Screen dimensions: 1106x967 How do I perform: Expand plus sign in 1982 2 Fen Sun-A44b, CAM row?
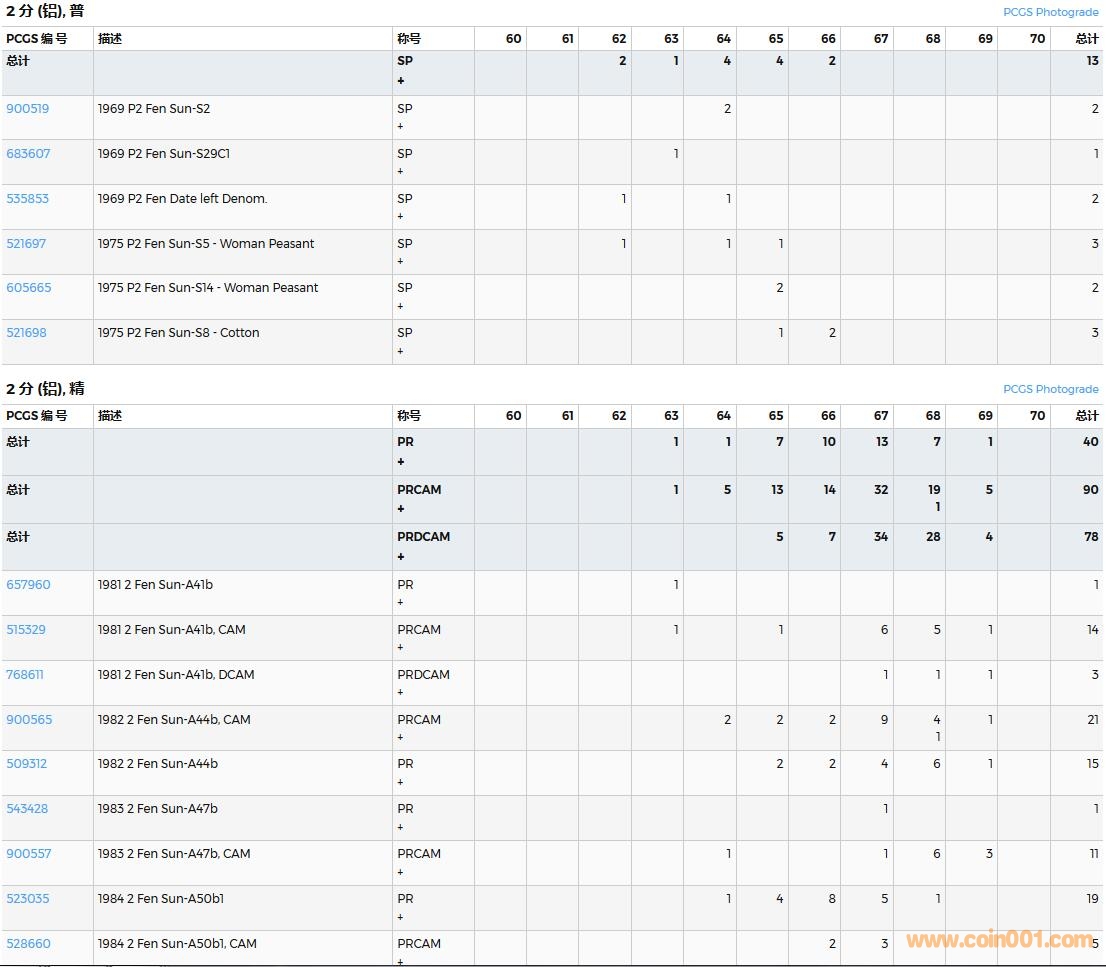[401, 738]
